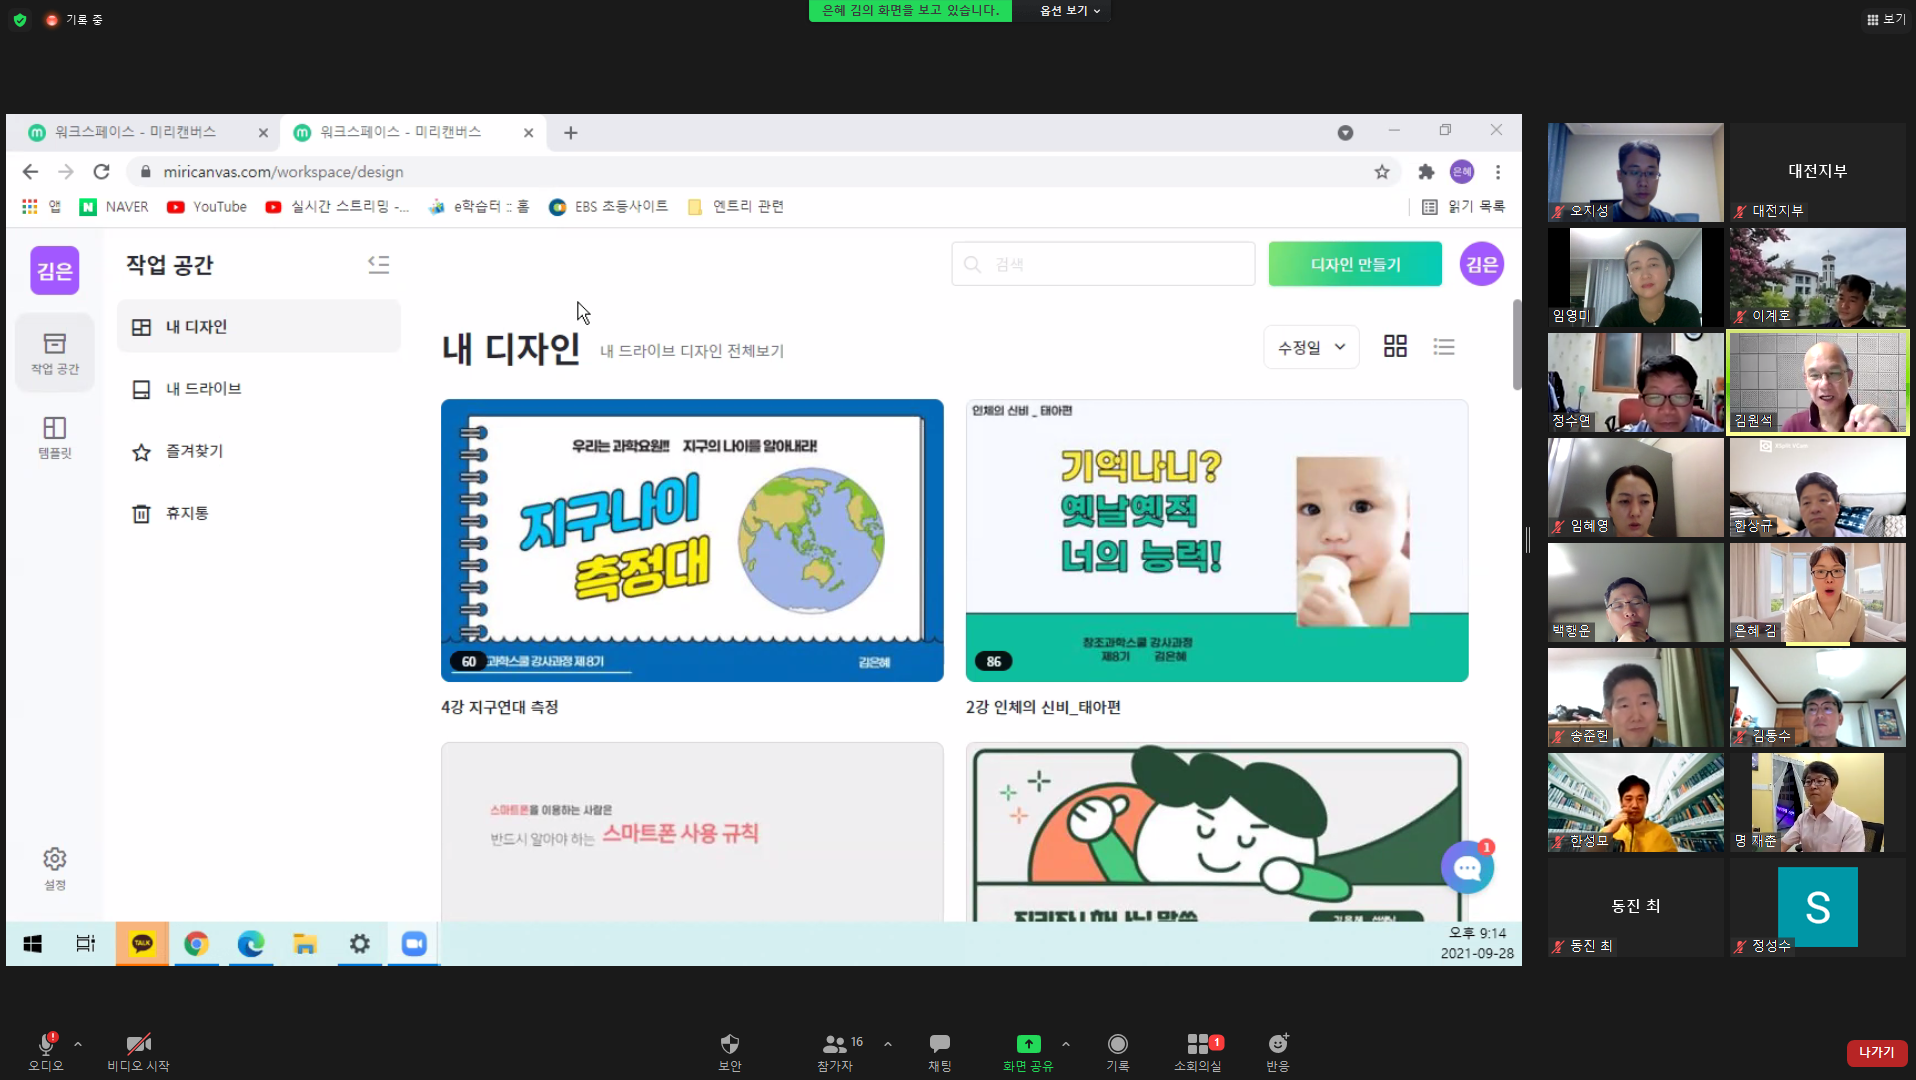Select 내 디자인 menu item

pos(259,327)
